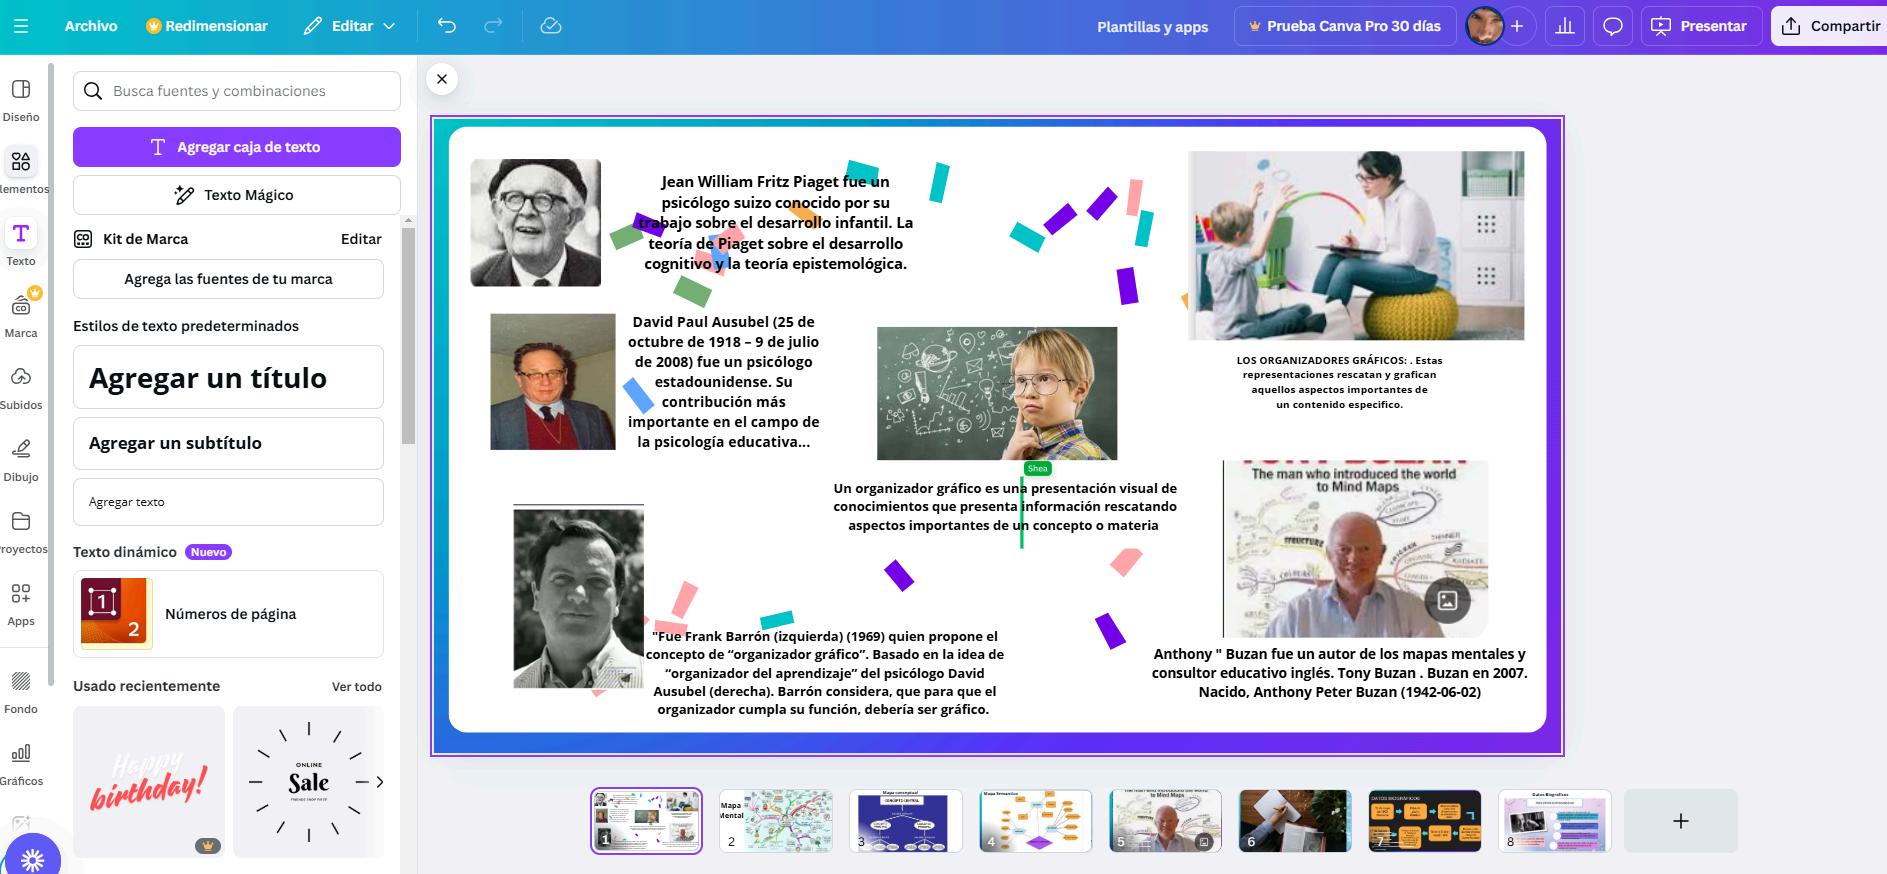Click the text panel vertical scrollbar
The width and height of the screenshot is (1887, 874).
408,335
